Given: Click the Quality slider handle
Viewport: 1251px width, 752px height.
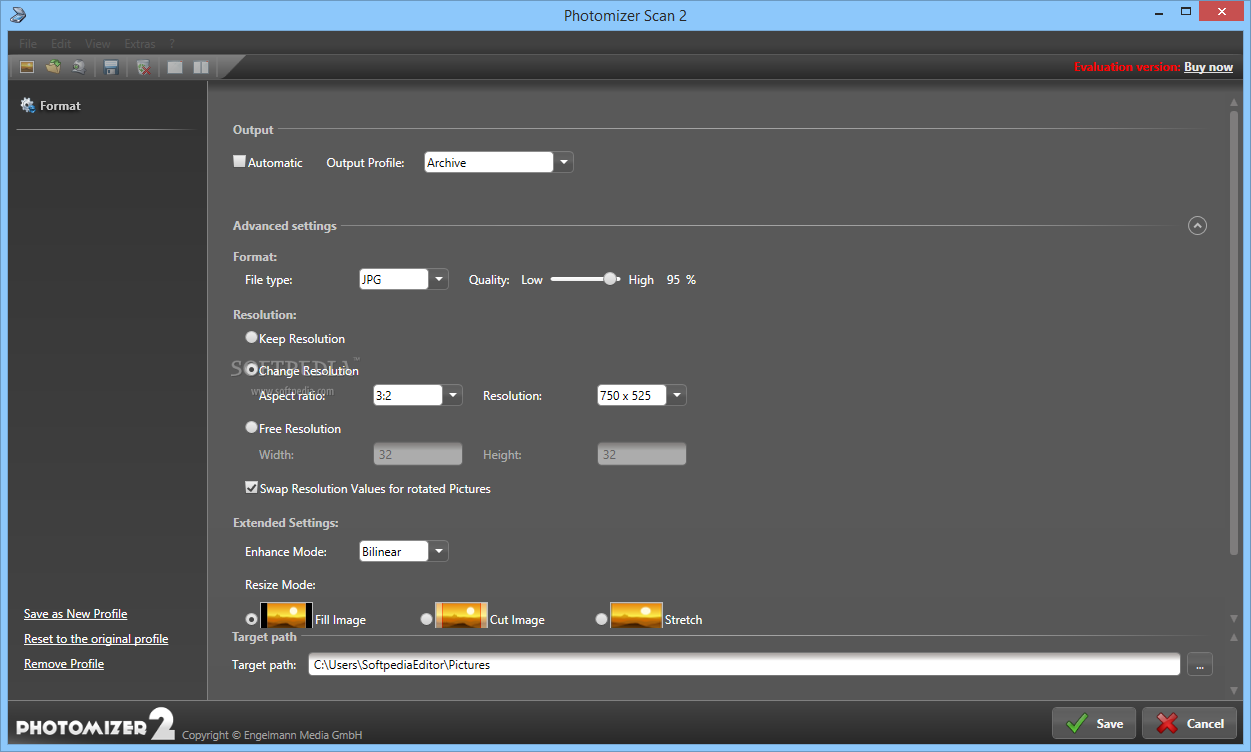Looking at the screenshot, I should point(610,279).
